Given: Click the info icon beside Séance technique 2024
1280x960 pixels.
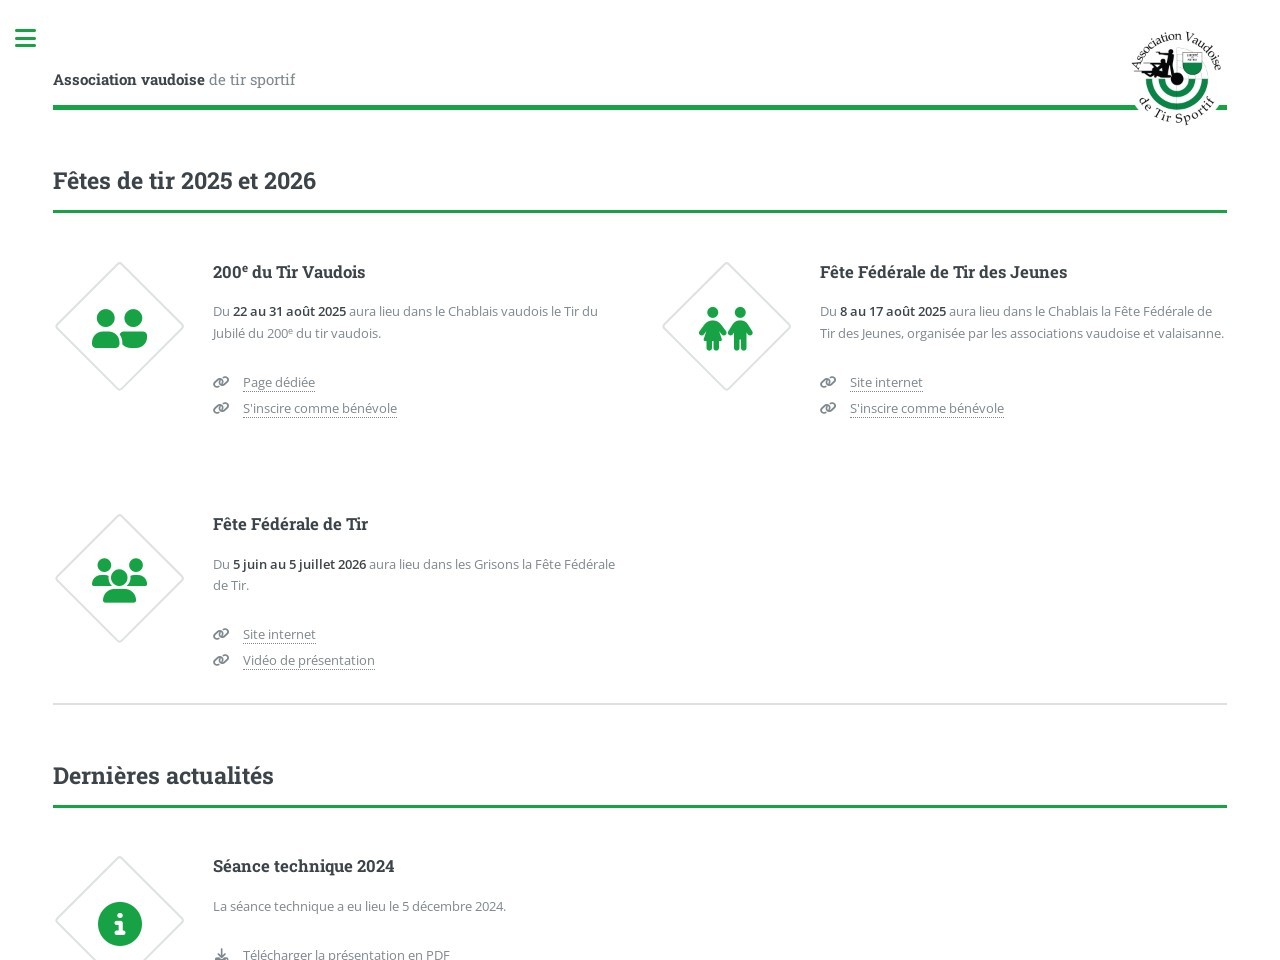Looking at the screenshot, I should [x=120, y=923].
